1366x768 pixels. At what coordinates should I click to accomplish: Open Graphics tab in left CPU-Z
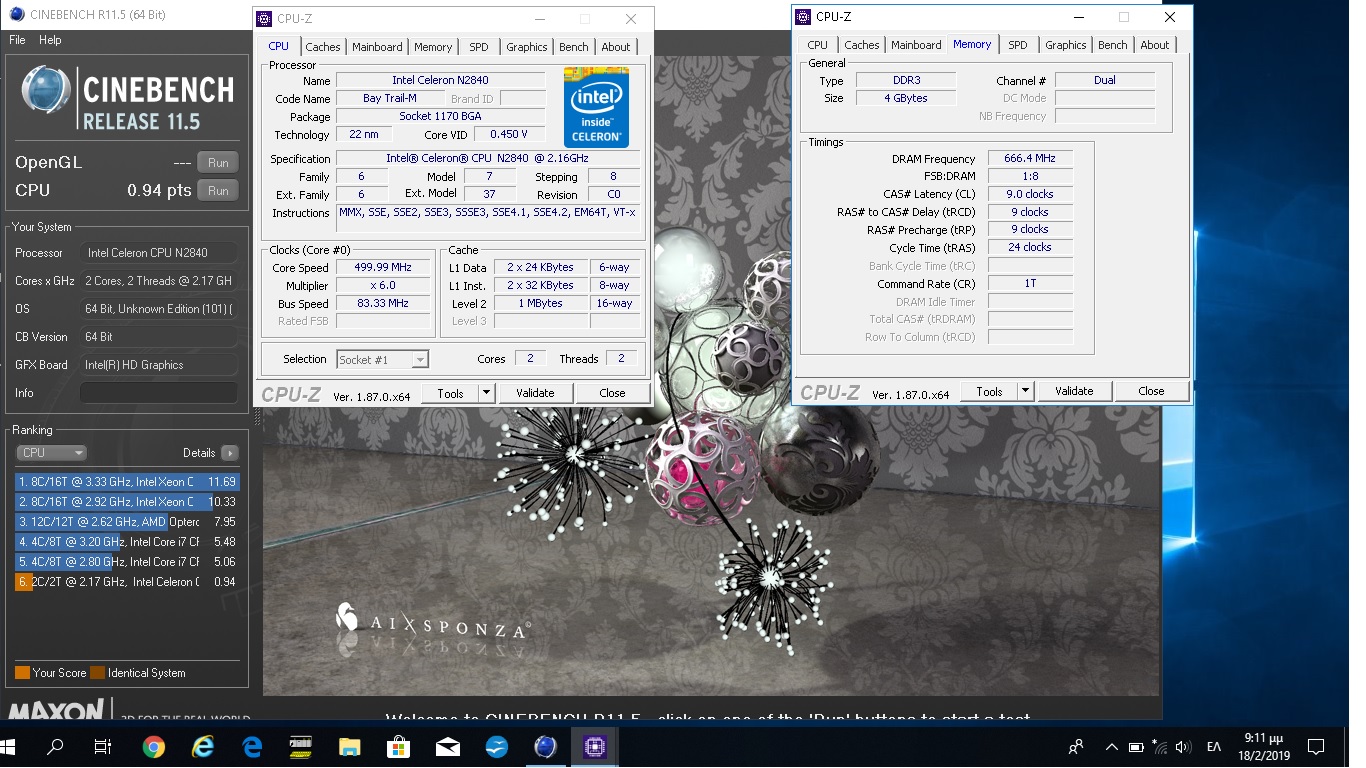(527, 47)
